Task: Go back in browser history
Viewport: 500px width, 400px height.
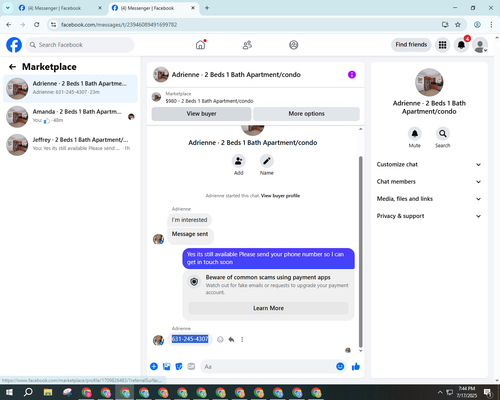Action: (x=9, y=25)
